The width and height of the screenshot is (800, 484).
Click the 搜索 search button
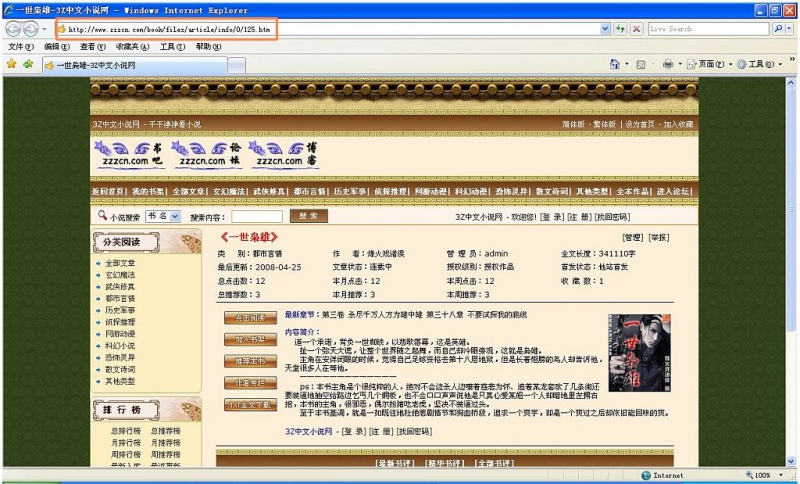[309, 216]
